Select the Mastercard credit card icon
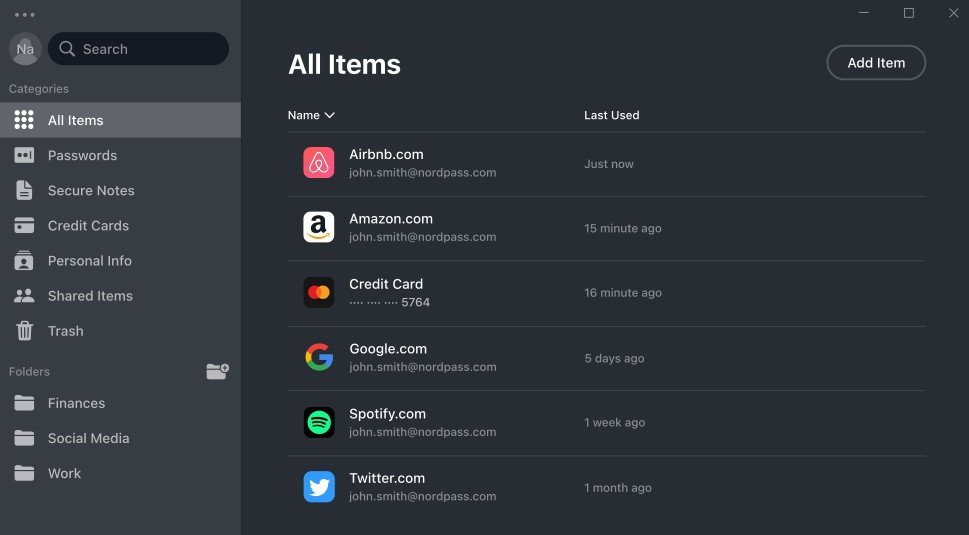 pos(319,292)
